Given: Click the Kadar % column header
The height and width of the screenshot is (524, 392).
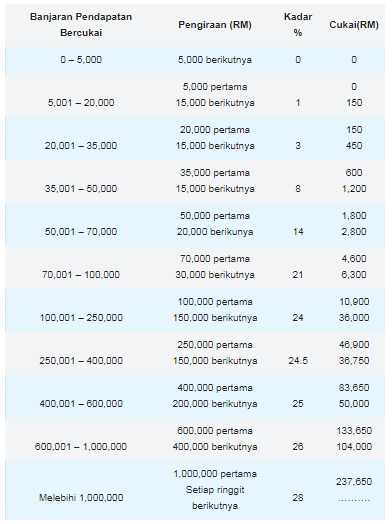Looking at the screenshot, I should coord(298,25).
